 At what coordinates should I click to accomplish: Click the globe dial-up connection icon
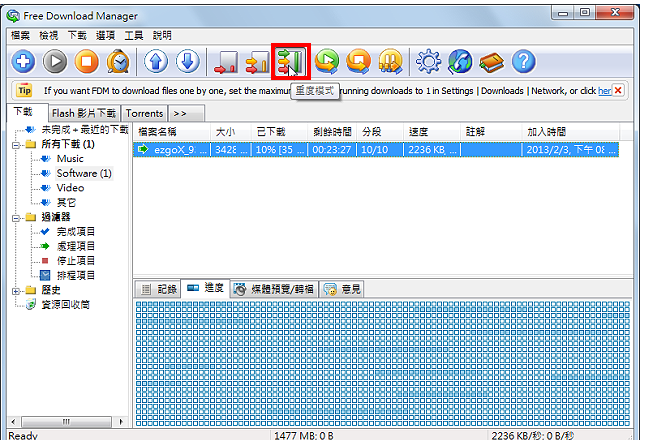(460, 62)
